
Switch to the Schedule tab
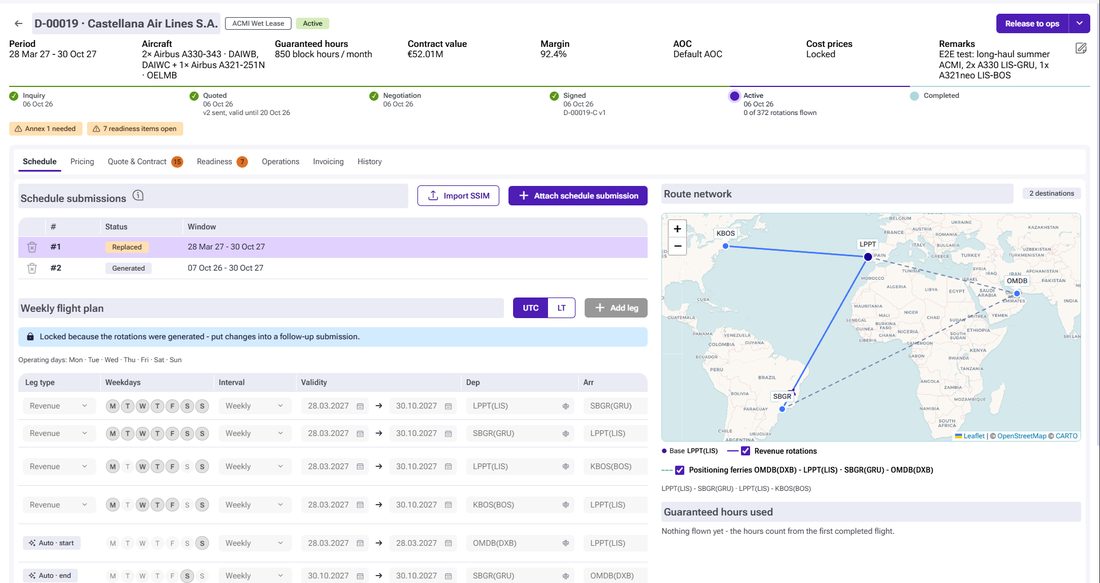tap(39, 161)
